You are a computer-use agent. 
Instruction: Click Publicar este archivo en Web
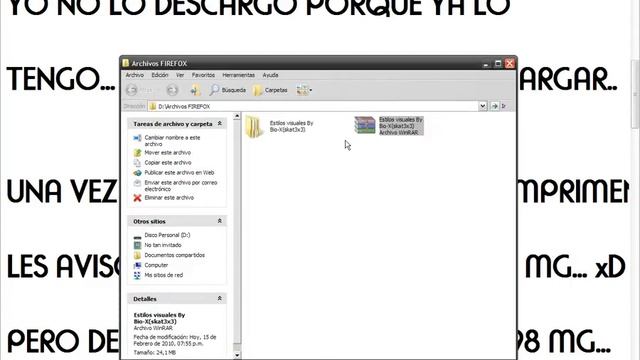click(179, 173)
